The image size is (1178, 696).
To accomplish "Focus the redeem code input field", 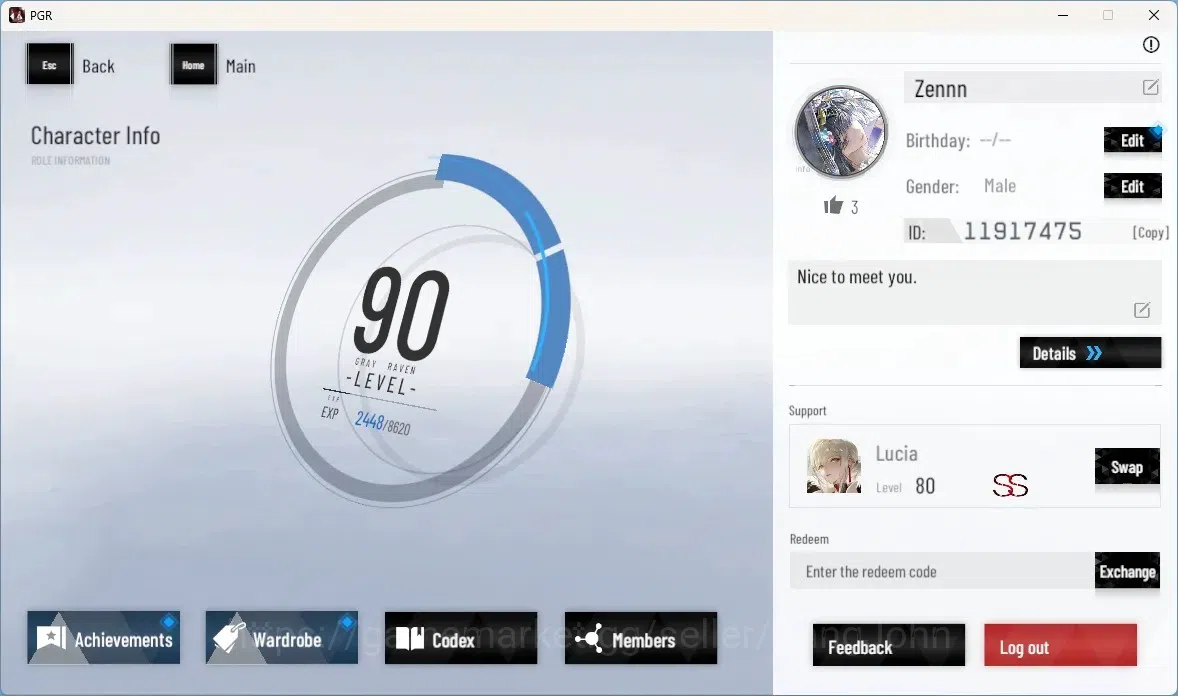I will point(942,571).
